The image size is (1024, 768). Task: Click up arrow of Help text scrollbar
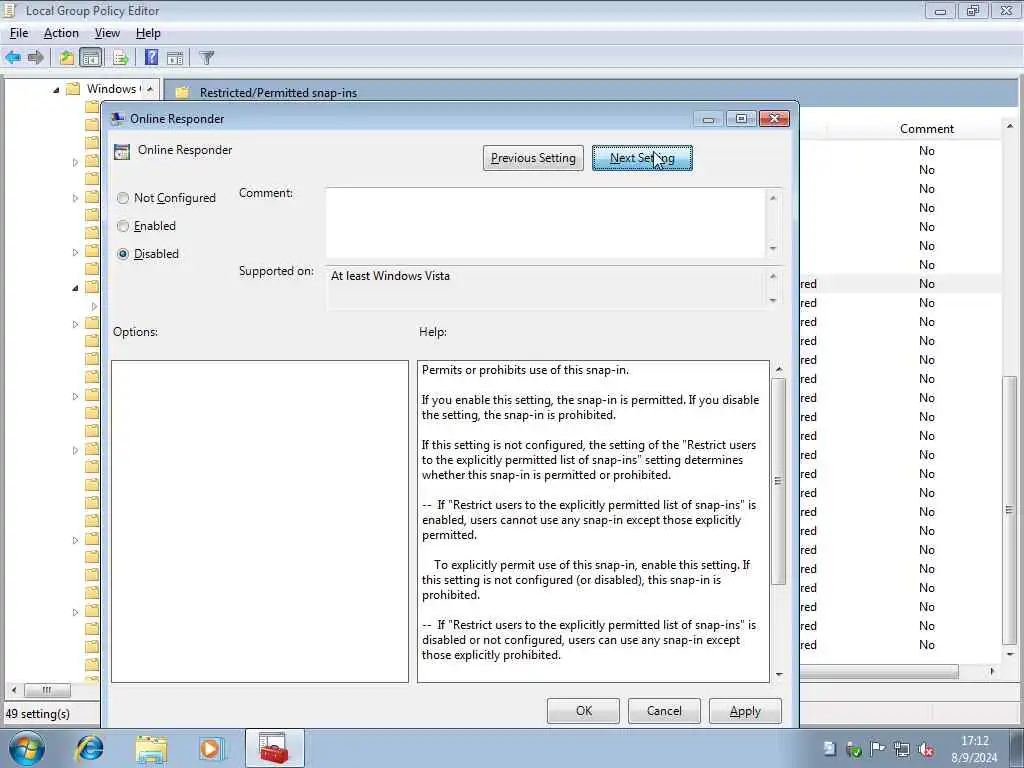coord(778,369)
